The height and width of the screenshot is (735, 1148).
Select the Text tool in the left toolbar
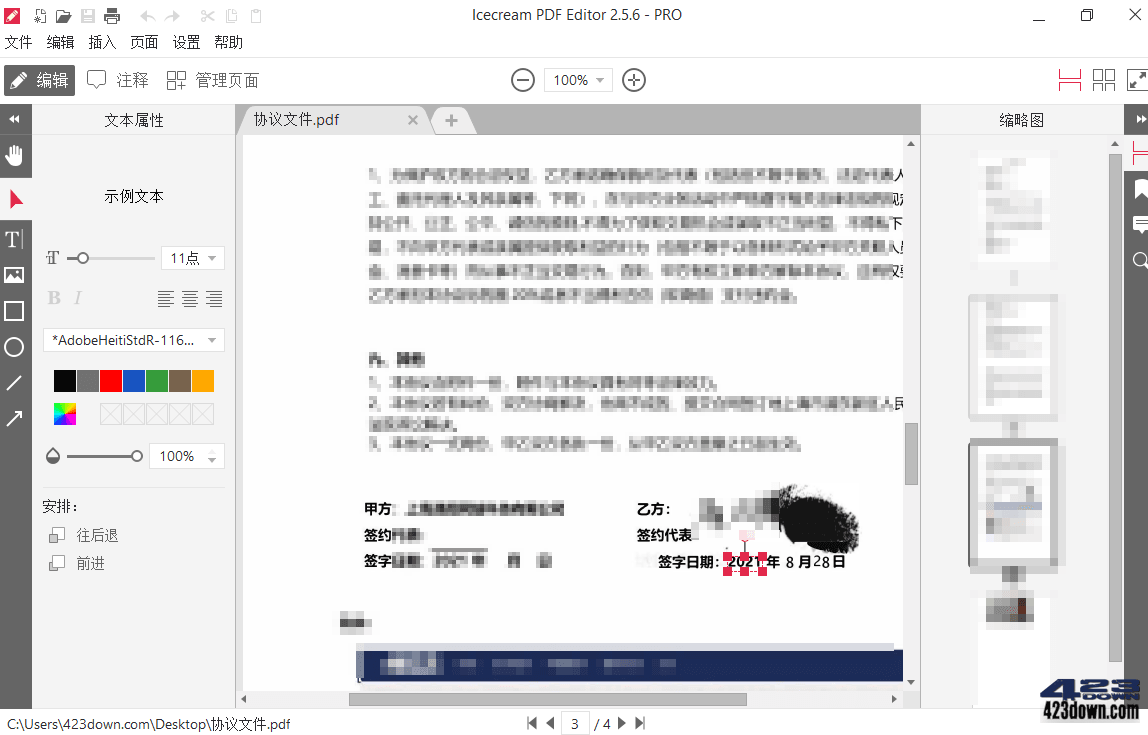(14, 239)
